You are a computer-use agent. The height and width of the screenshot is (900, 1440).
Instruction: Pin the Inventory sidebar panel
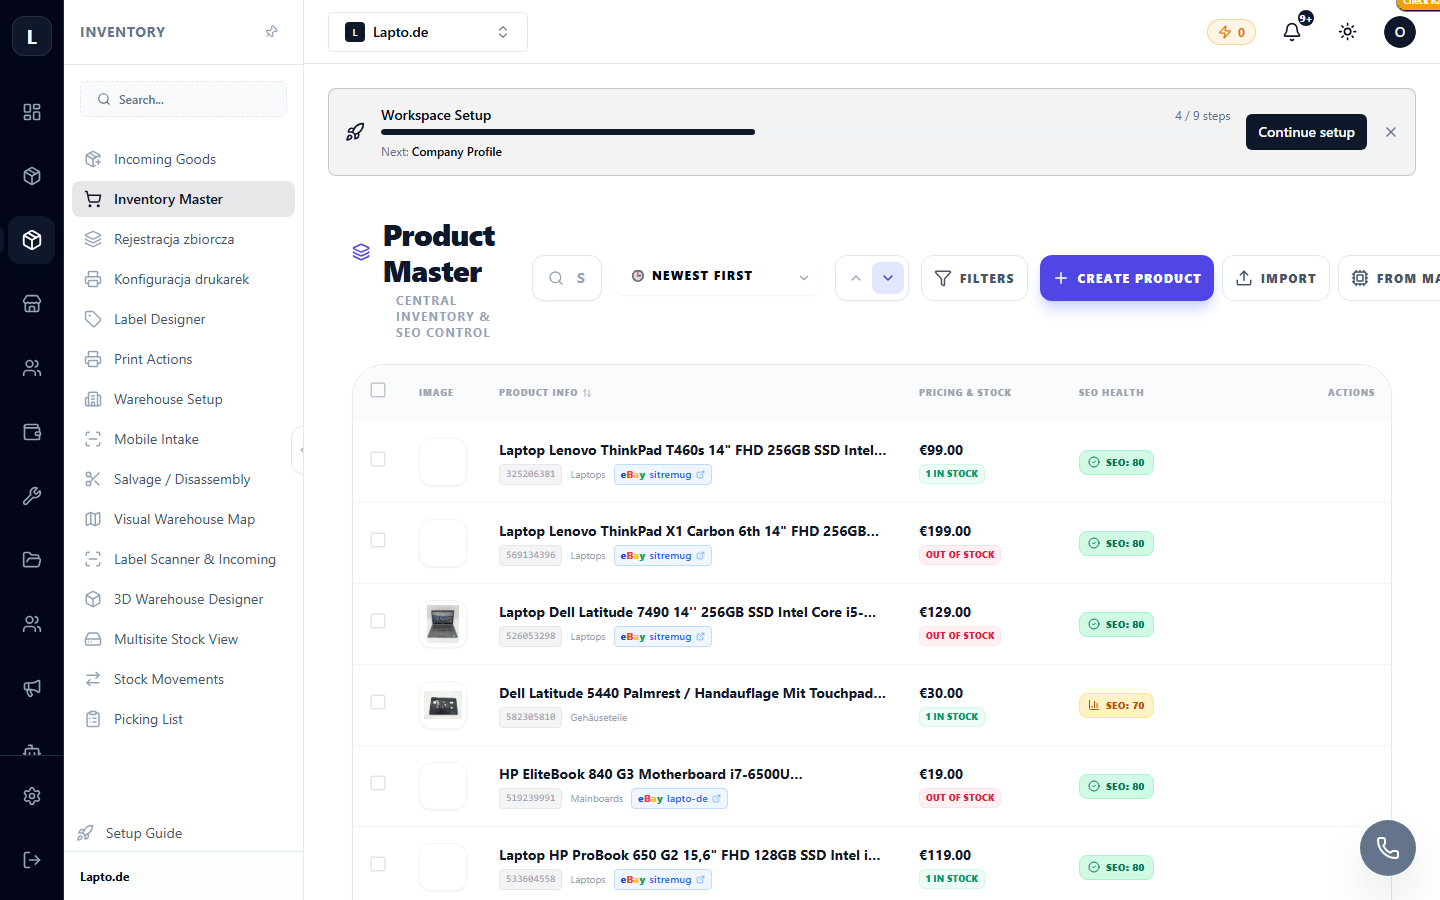(x=271, y=32)
